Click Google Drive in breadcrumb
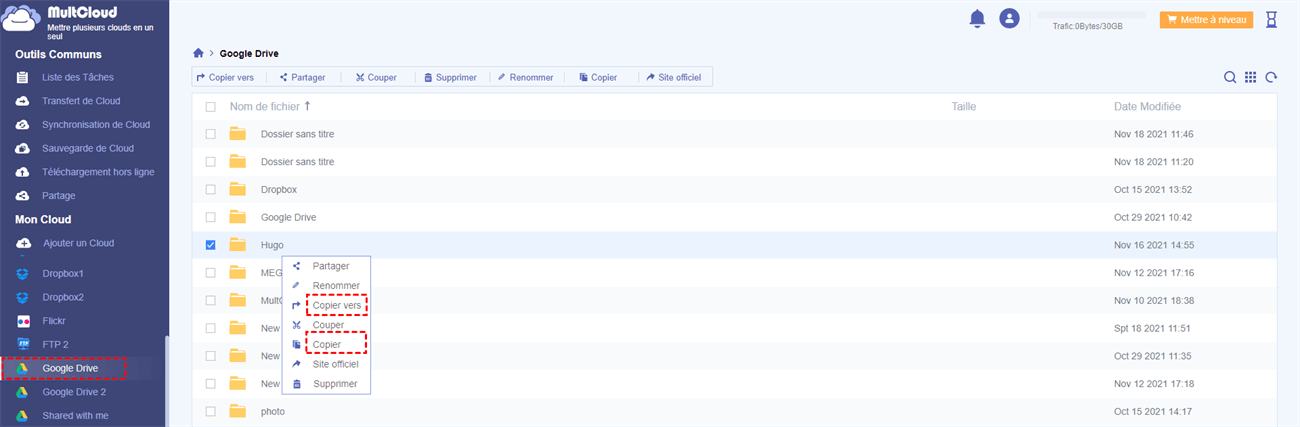 point(249,53)
